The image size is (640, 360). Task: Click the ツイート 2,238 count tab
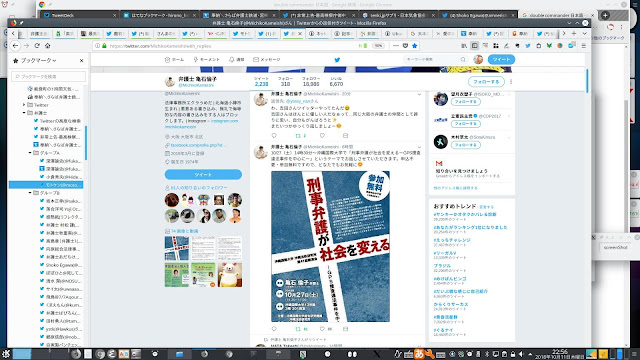(261, 82)
